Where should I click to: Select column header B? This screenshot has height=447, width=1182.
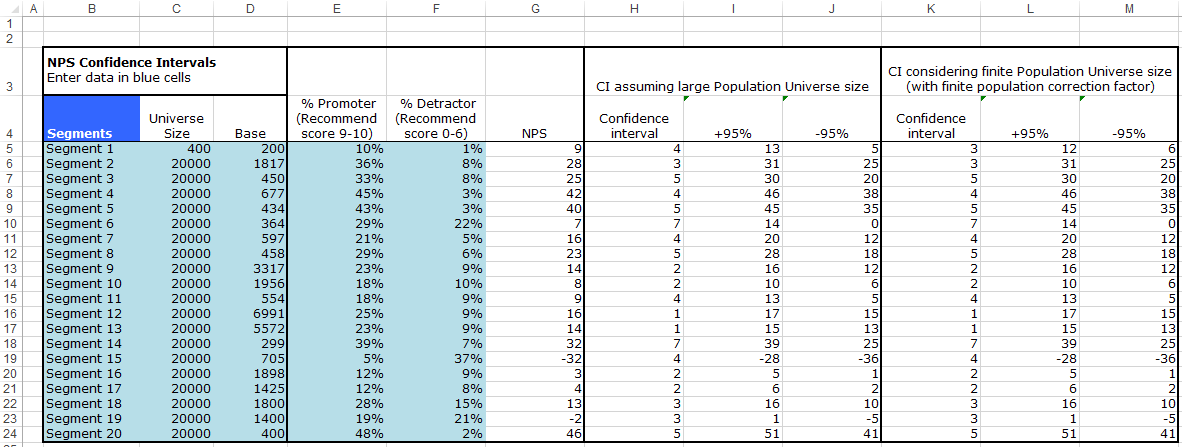tap(91, 8)
